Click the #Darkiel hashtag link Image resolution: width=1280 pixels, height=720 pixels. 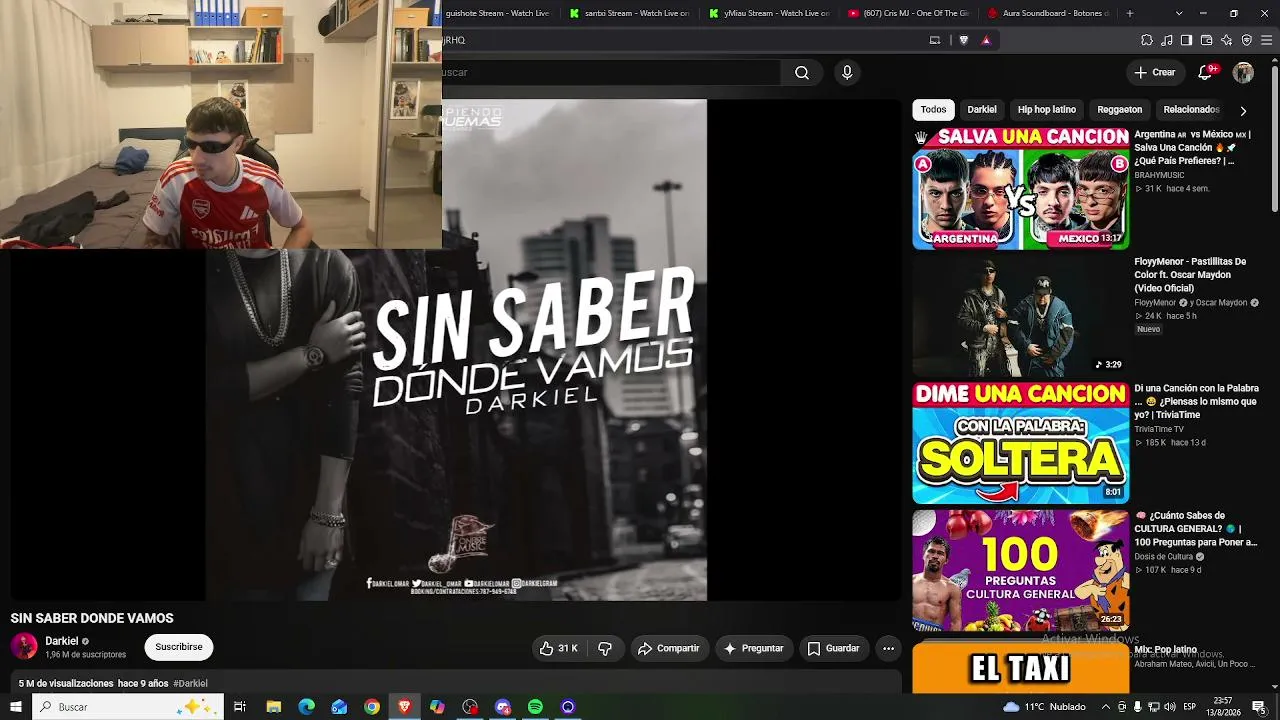click(x=190, y=684)
